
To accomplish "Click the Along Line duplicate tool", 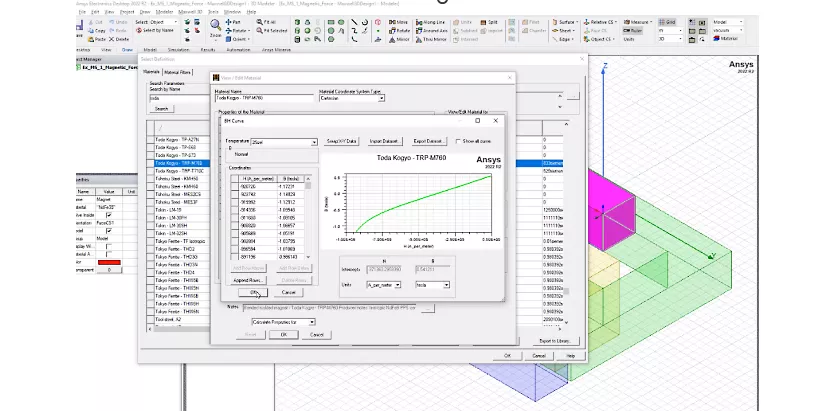I will tap(430, 22).
